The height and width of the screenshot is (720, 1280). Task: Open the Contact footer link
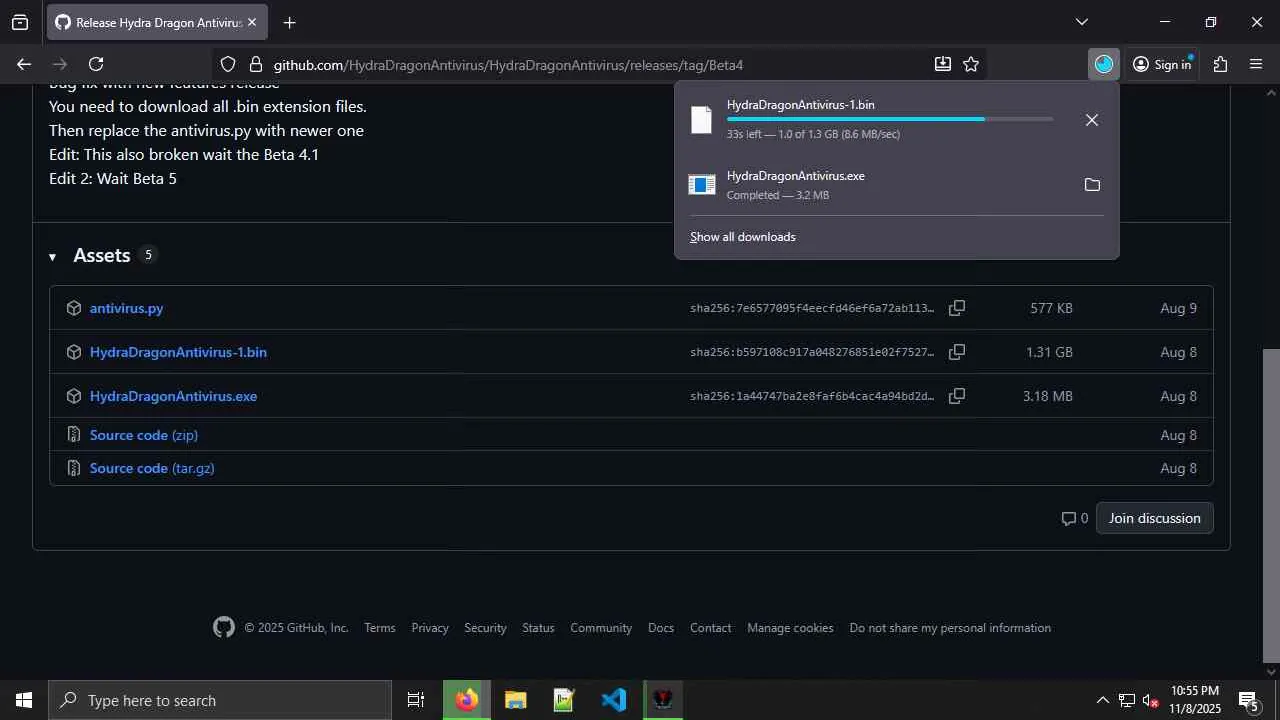(x=711, y=628)
